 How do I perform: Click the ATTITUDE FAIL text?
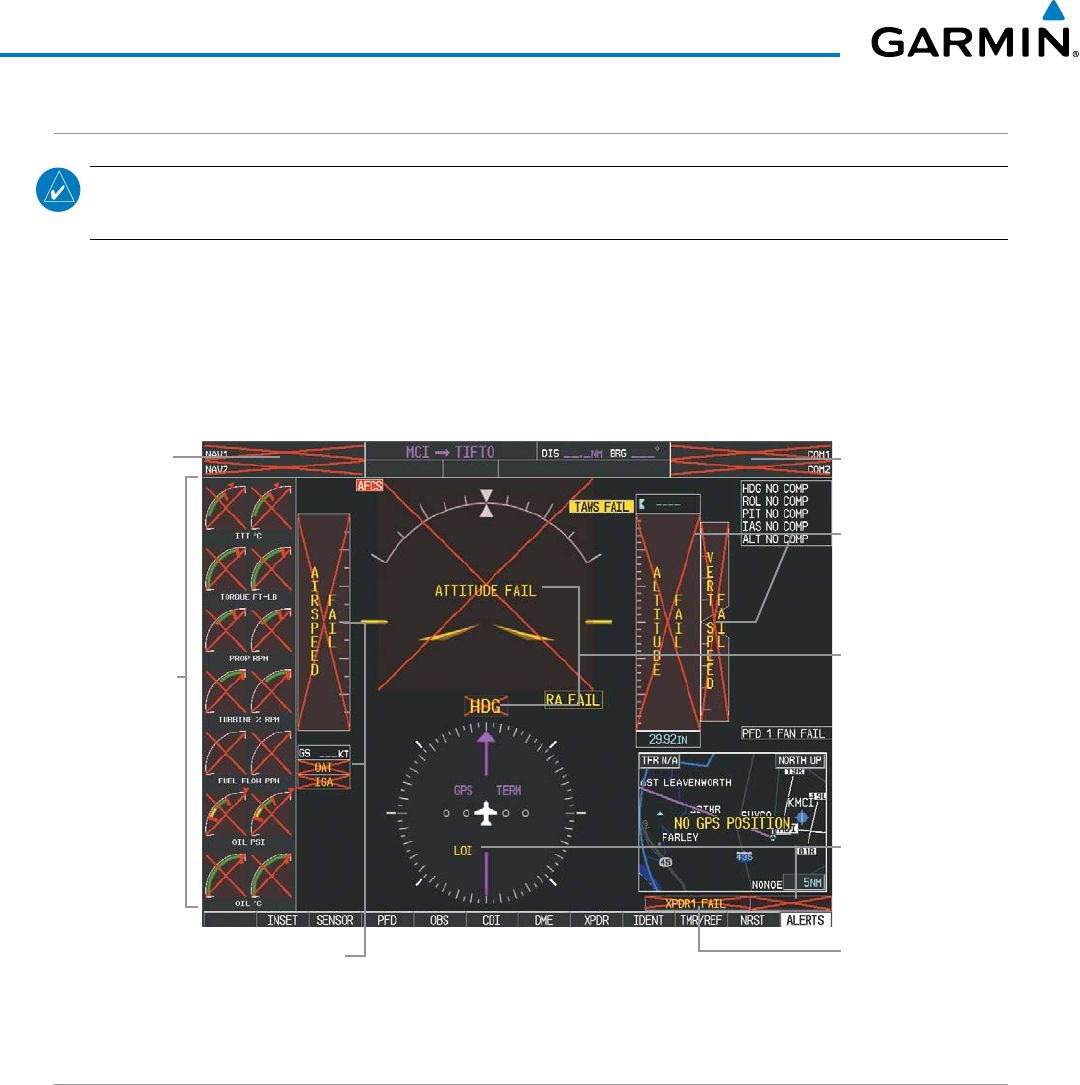pos(485,591)
